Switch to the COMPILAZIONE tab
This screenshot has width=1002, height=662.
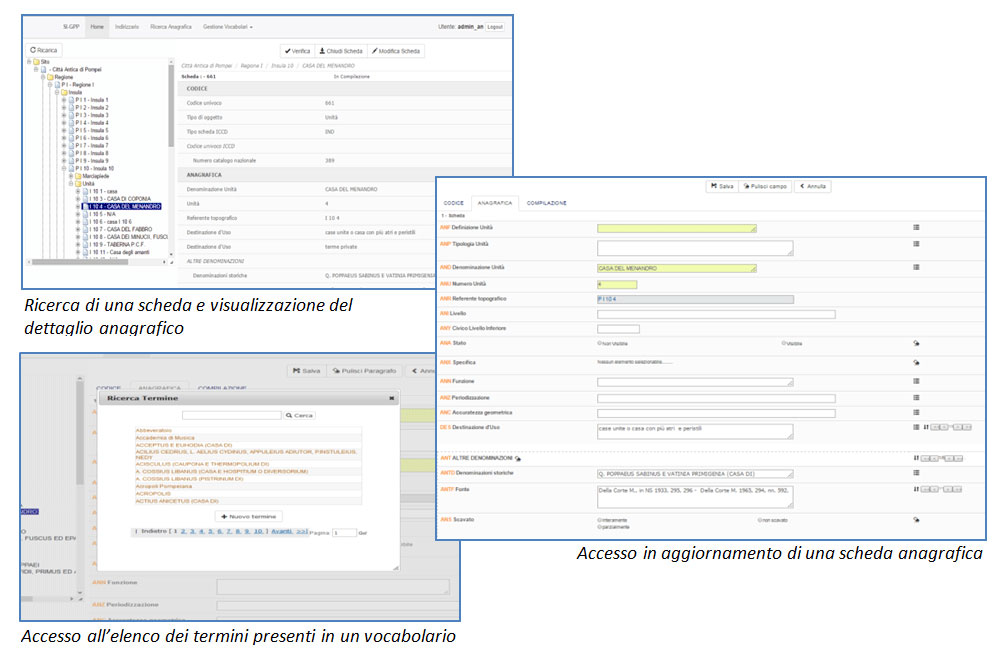(546, 203)
